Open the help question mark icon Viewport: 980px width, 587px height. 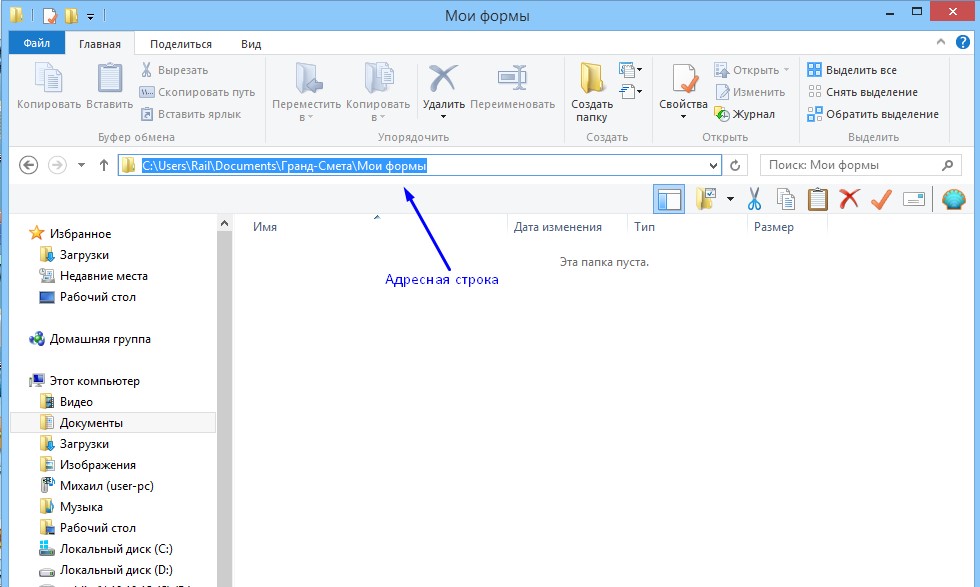coord(962,43)
